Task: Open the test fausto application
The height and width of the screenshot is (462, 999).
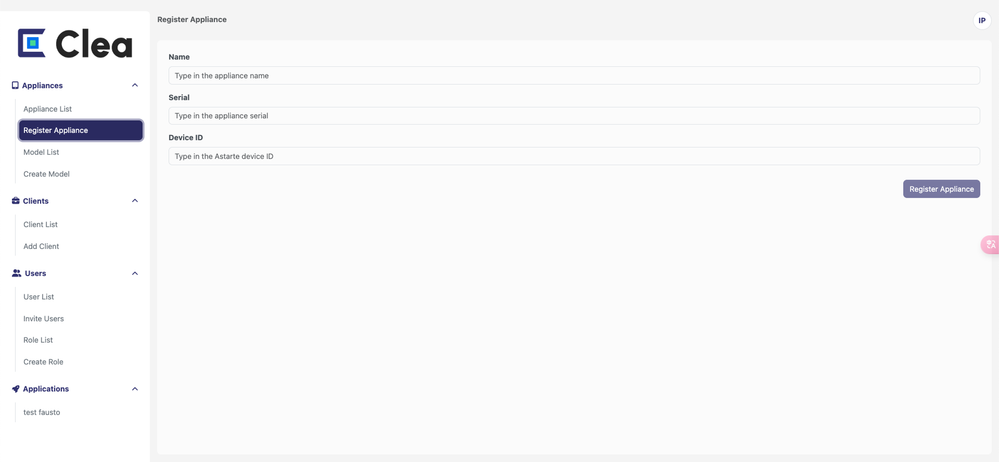Action: point(42,412)
